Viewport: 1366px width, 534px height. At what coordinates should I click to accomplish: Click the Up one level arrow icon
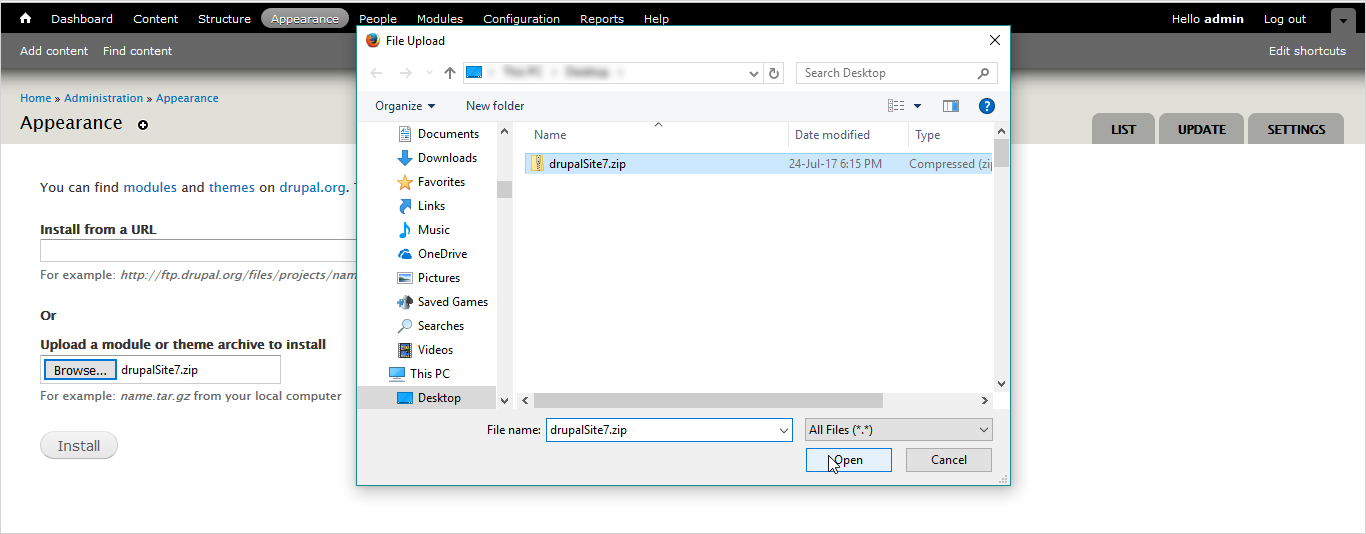[450, 73]
